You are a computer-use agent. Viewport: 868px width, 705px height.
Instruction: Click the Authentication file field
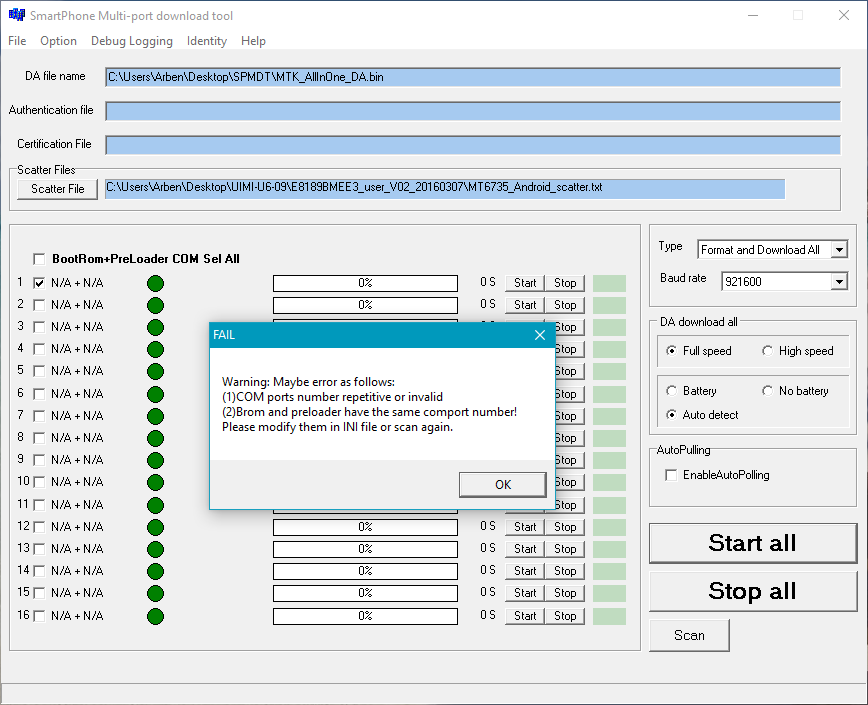(473, 111)
